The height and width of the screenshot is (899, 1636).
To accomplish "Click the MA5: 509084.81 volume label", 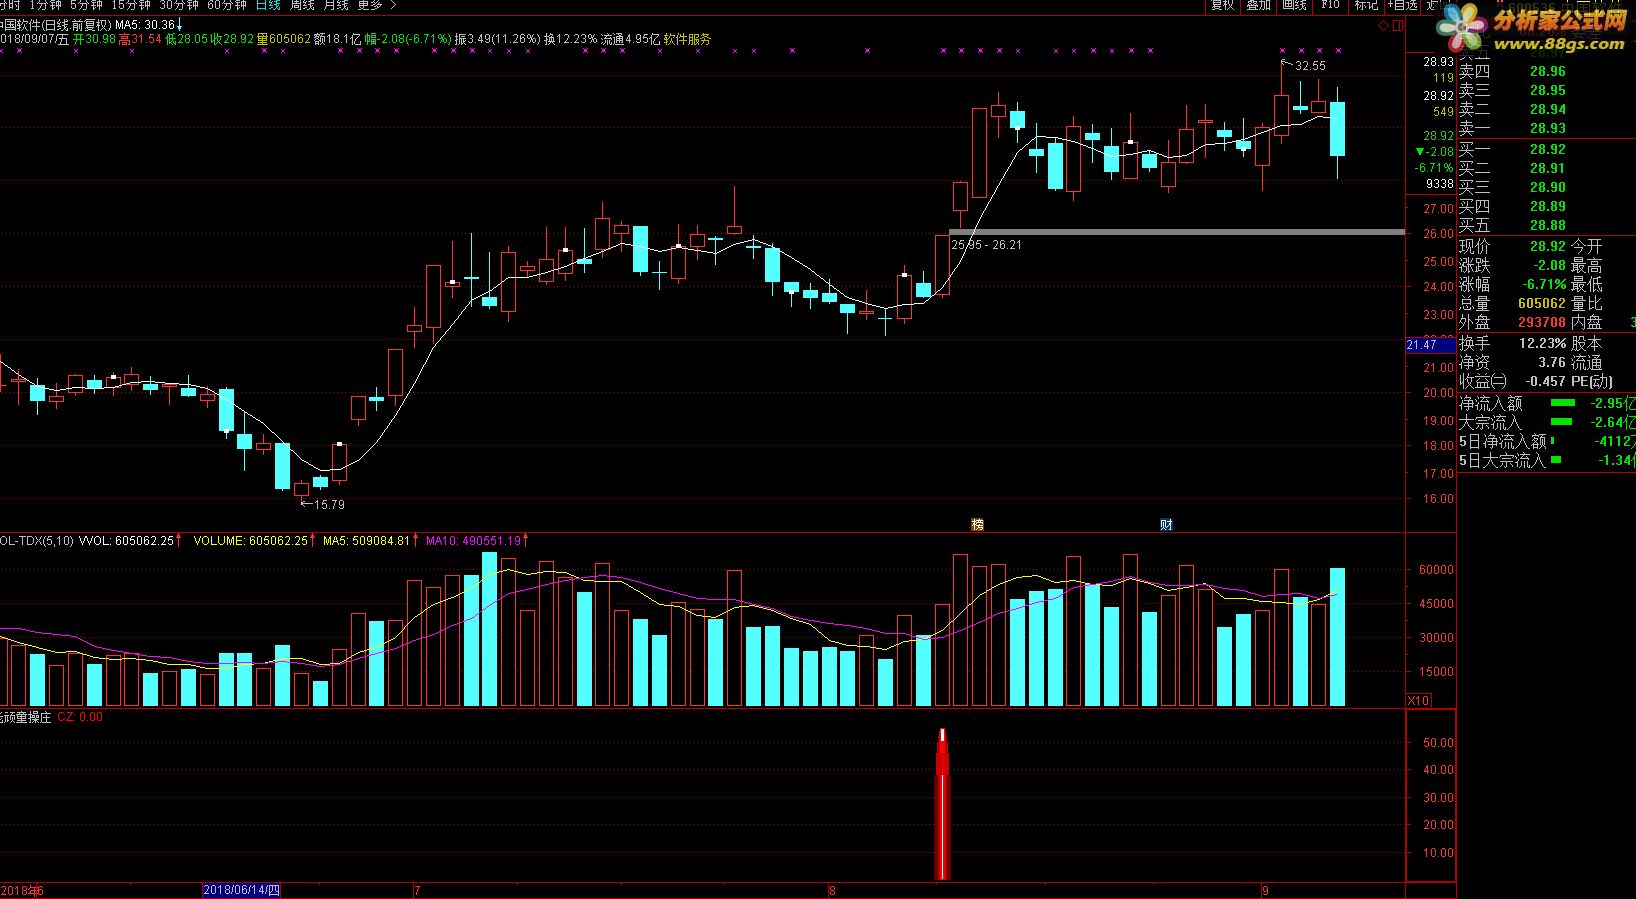I will 366,540.
